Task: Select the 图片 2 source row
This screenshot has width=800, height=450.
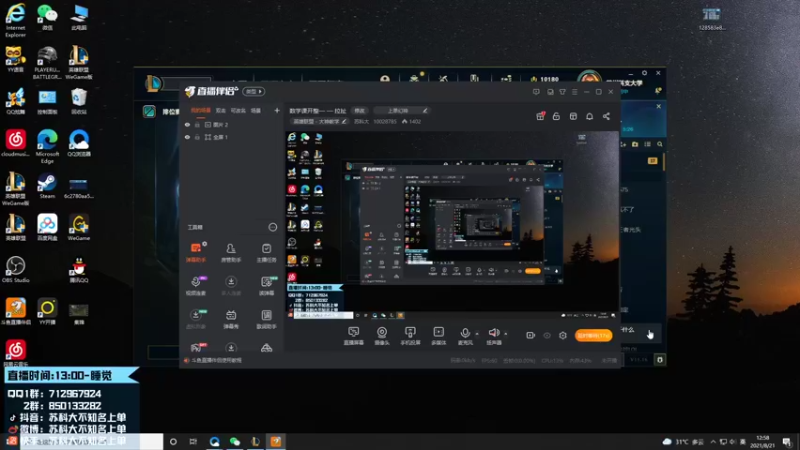Action: coord(231,124)
